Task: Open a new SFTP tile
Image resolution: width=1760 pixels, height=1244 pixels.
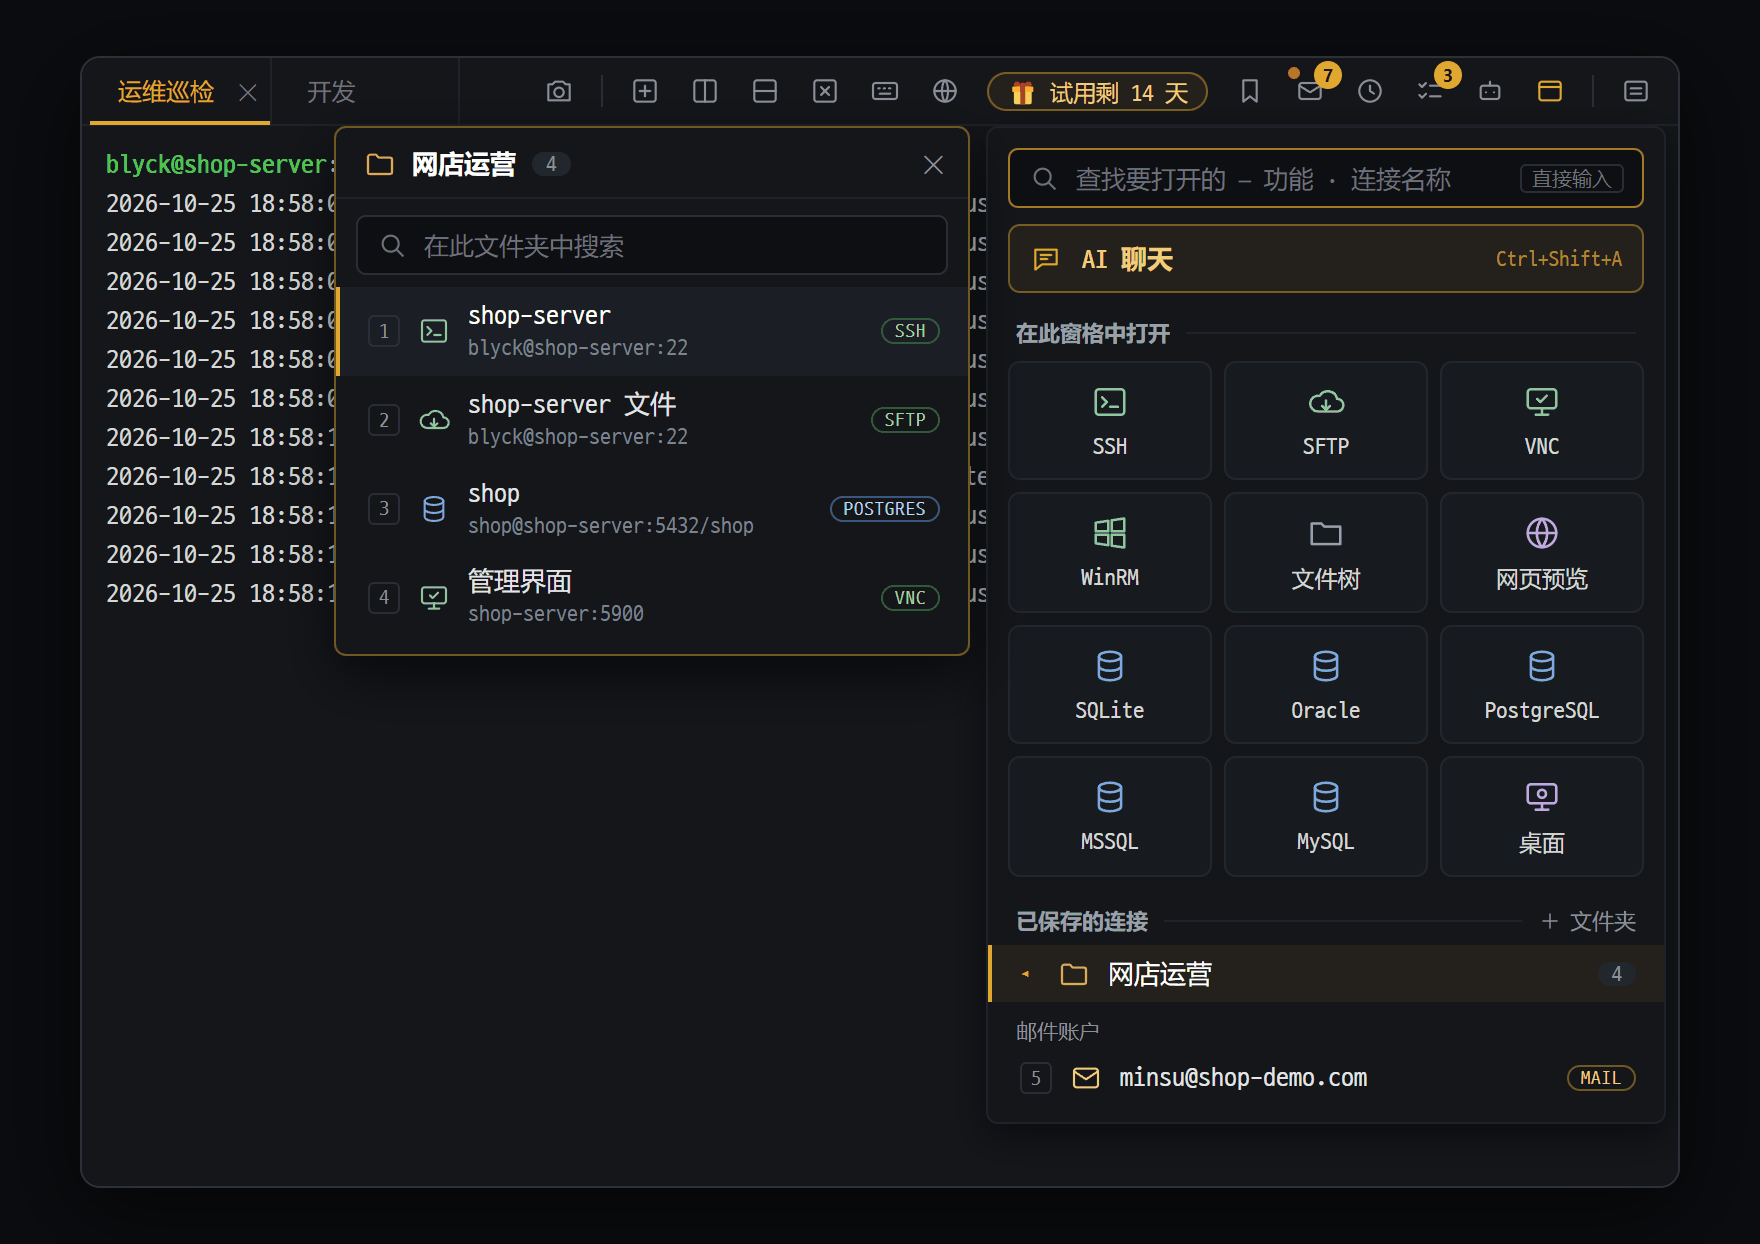Action: click(1326, 421)
